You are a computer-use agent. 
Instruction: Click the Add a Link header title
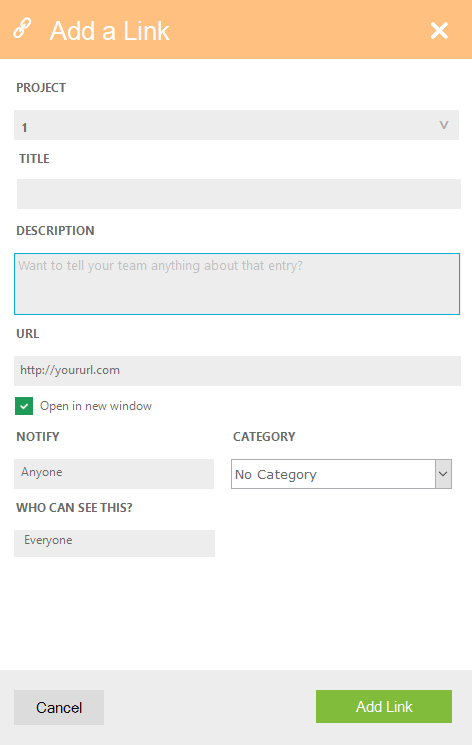[109, 31]
